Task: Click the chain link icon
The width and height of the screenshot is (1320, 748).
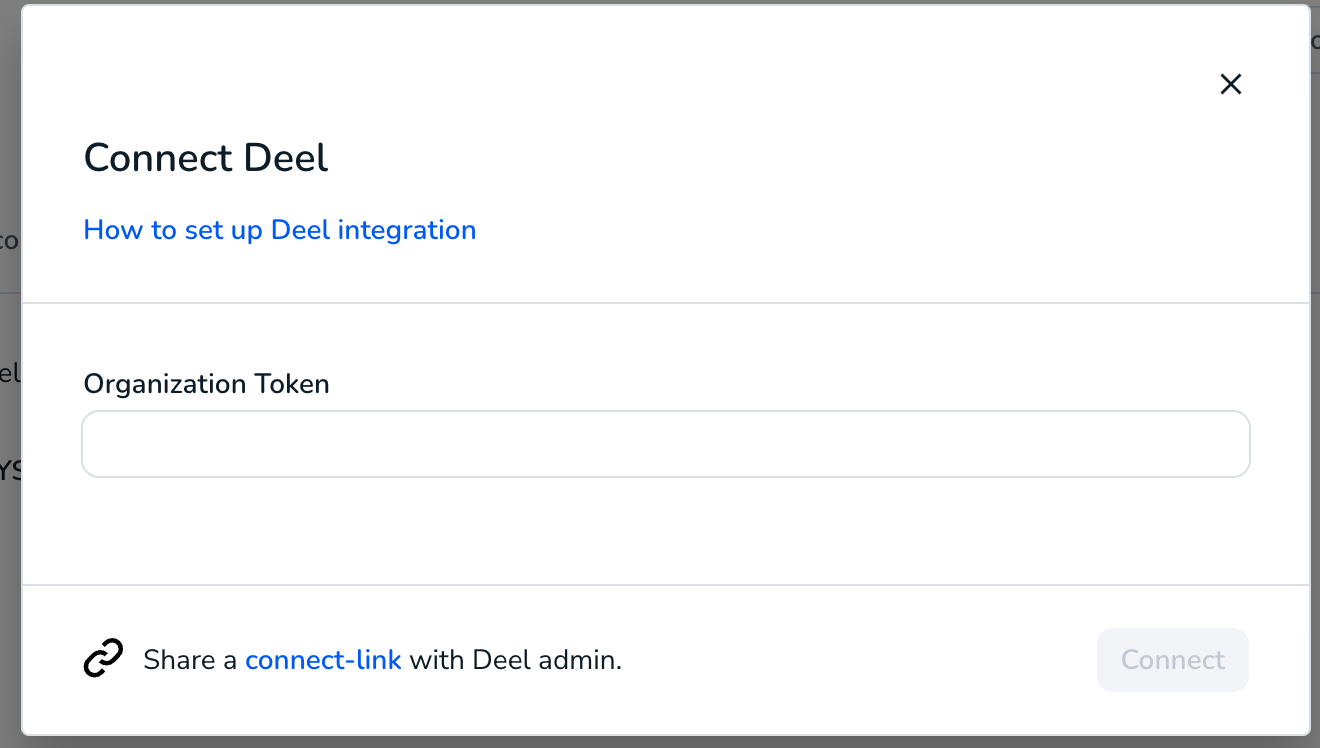Action: (x=103, y=659)
